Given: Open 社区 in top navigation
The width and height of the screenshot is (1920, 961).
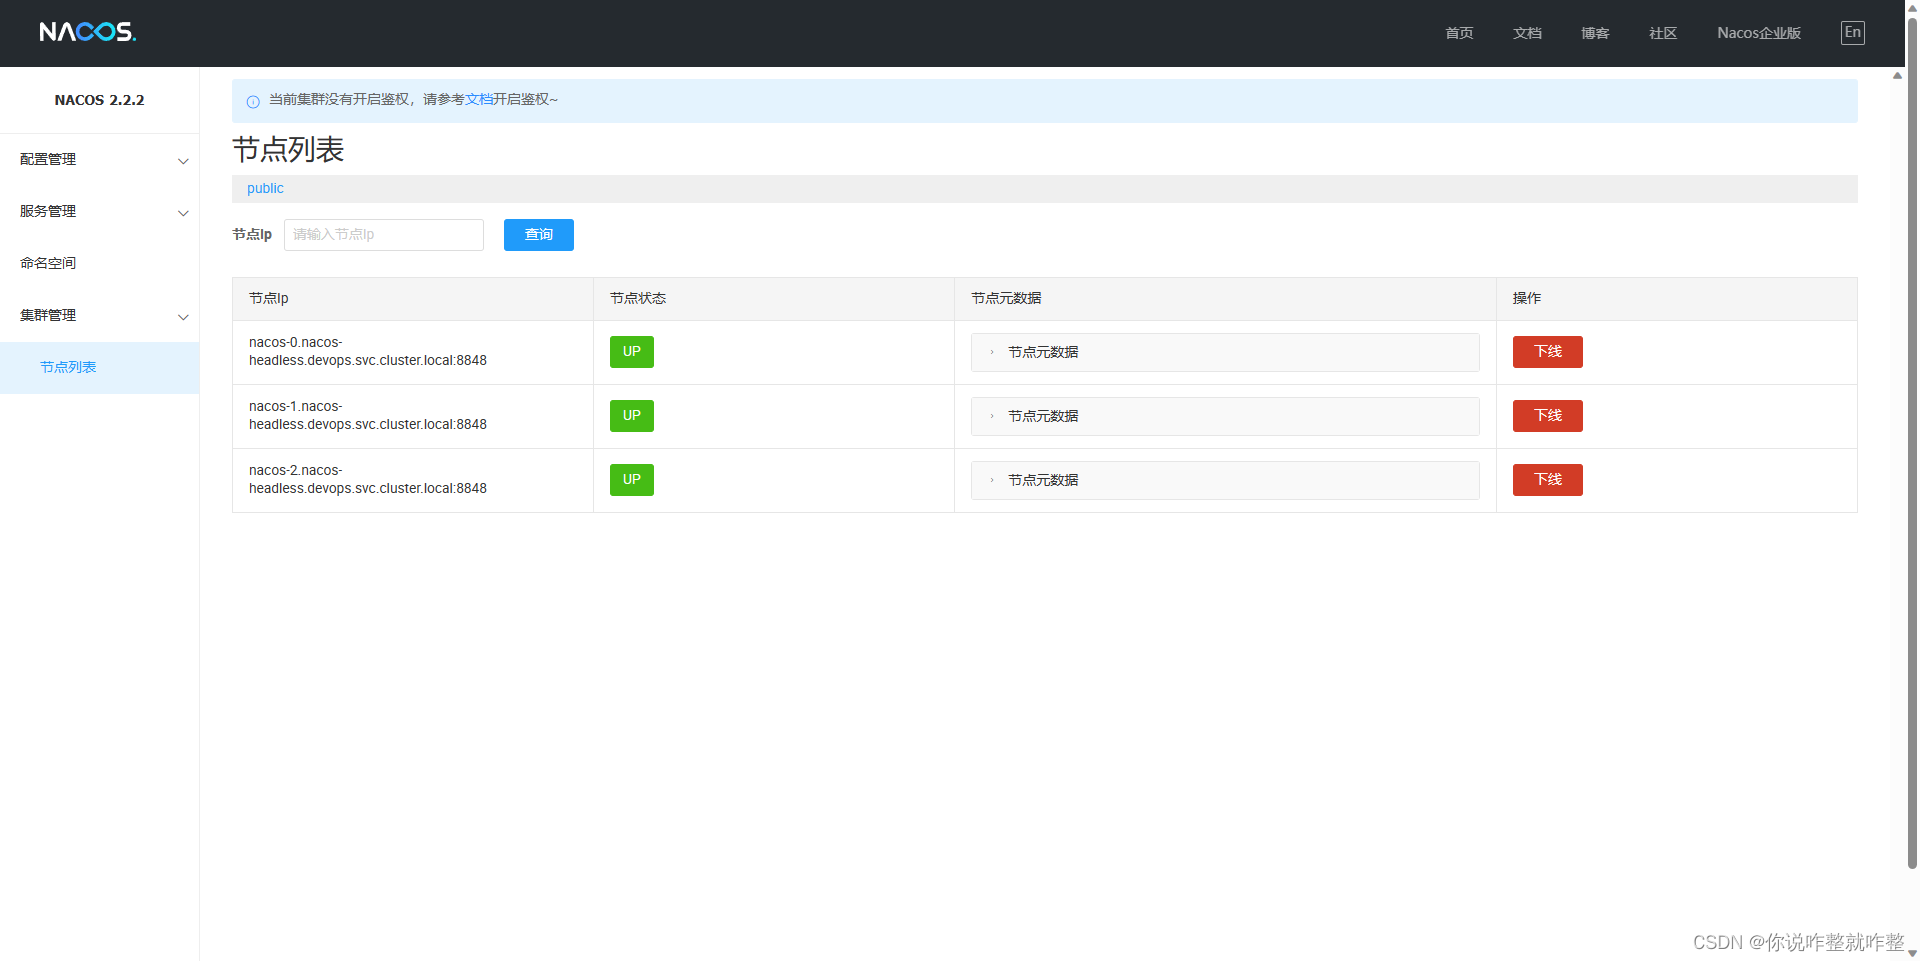Looking at the screenshot, I should click(1663, 33).
